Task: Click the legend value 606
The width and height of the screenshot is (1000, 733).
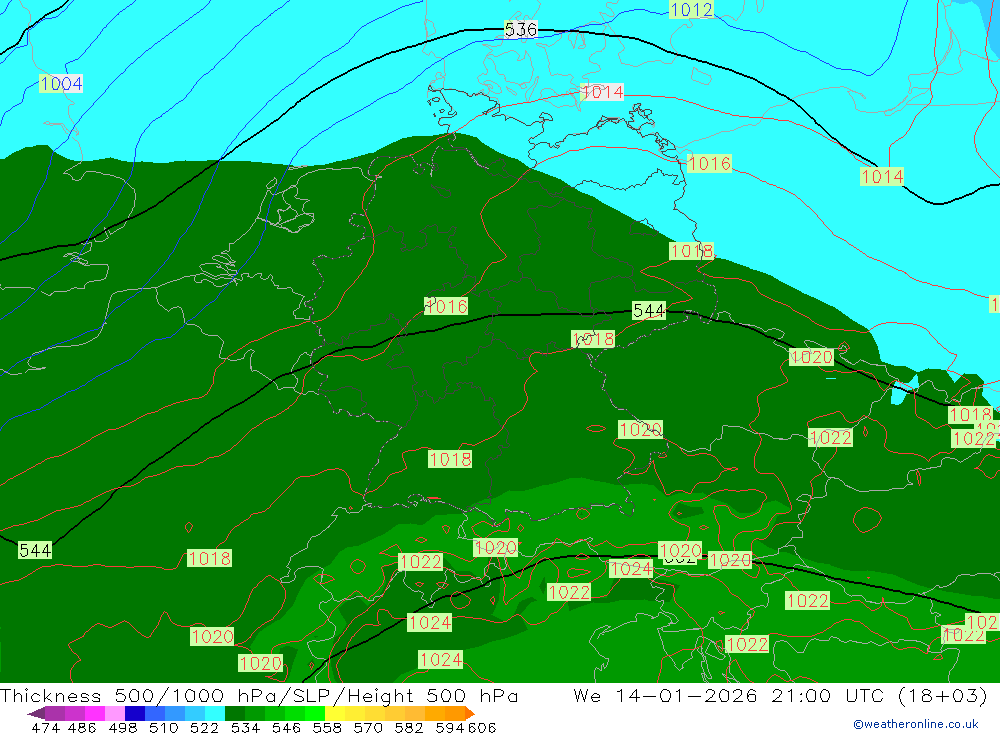Action: click(x=482, y=728)
